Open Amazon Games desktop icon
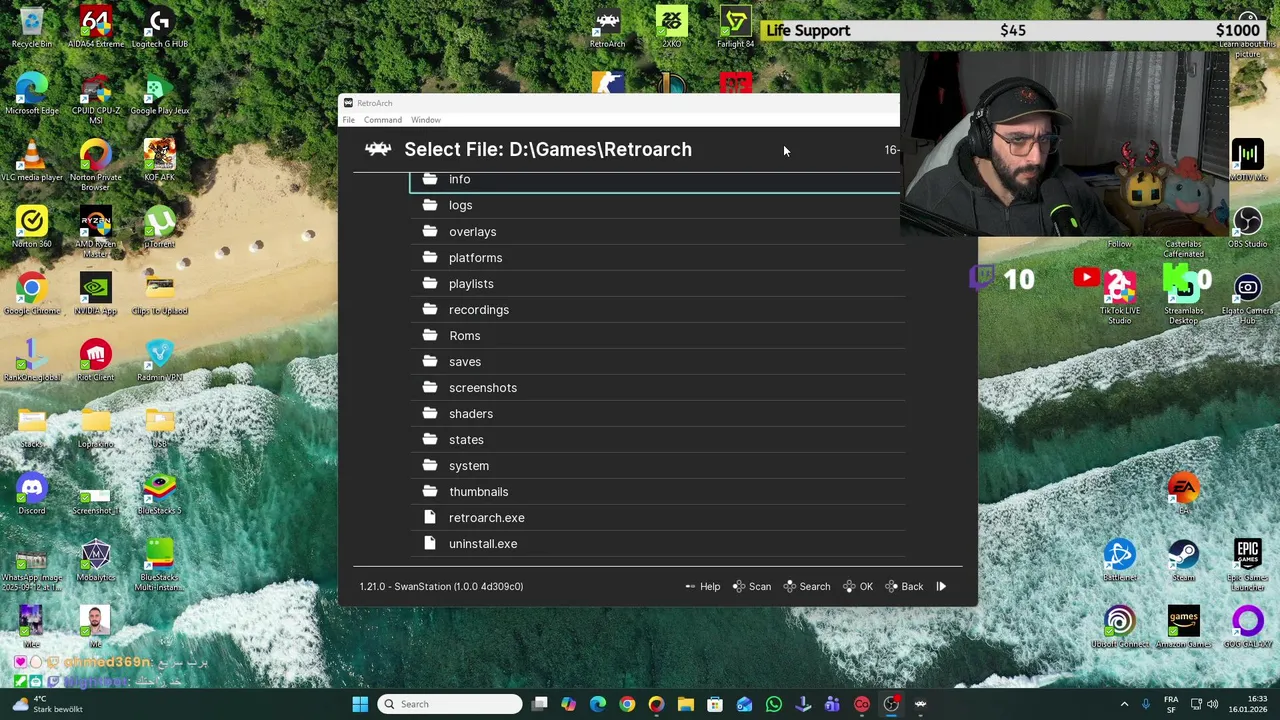The image size is (1280, 720). click(1184, 627)
